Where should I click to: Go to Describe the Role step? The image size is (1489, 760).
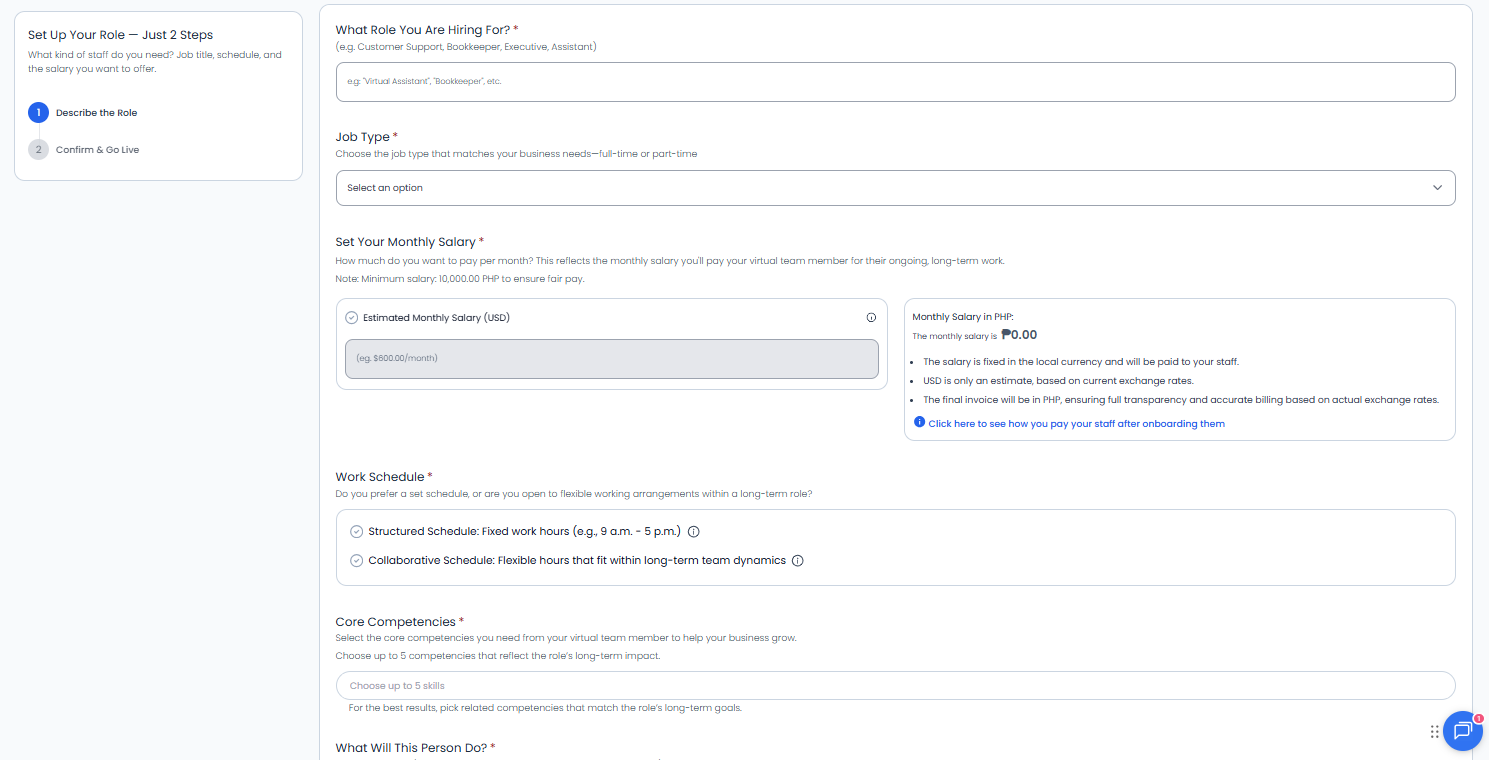(97, 113)
